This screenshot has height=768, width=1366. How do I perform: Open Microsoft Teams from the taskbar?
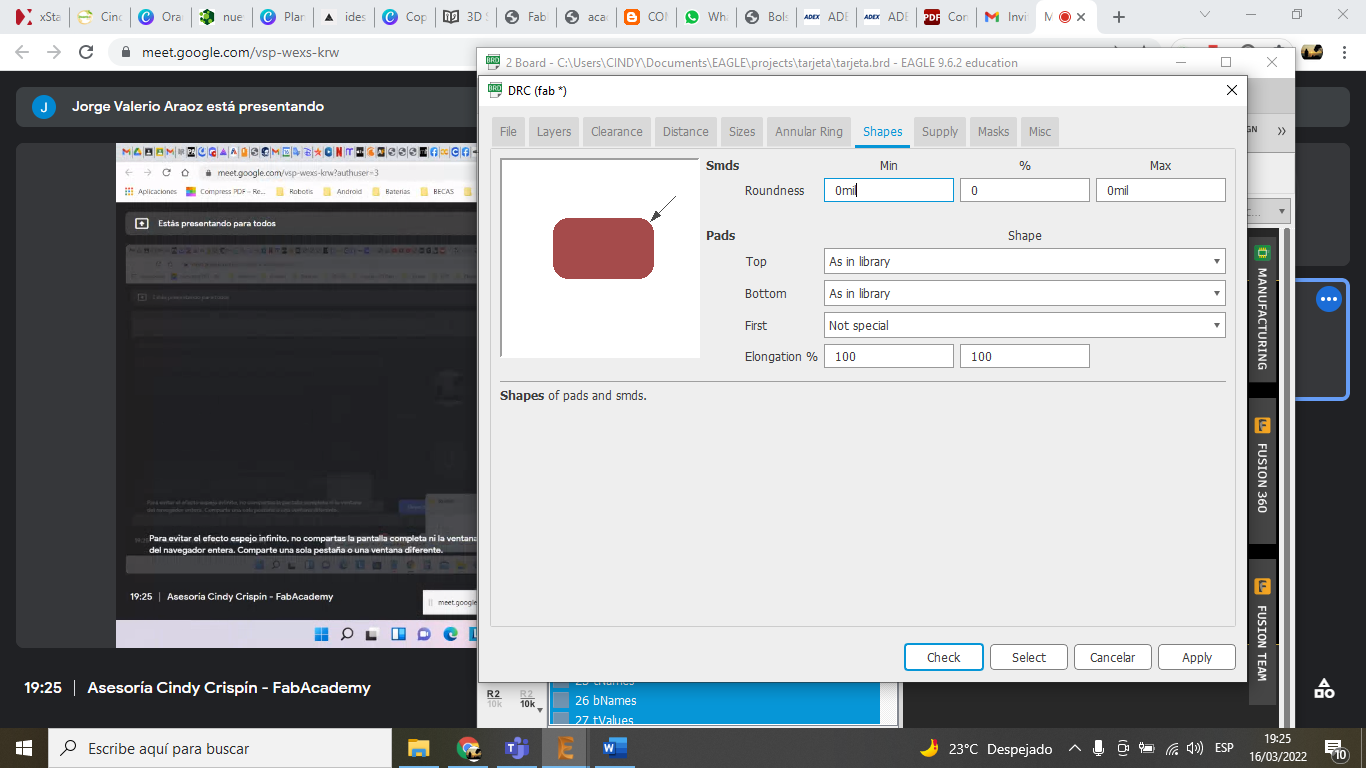516,748
